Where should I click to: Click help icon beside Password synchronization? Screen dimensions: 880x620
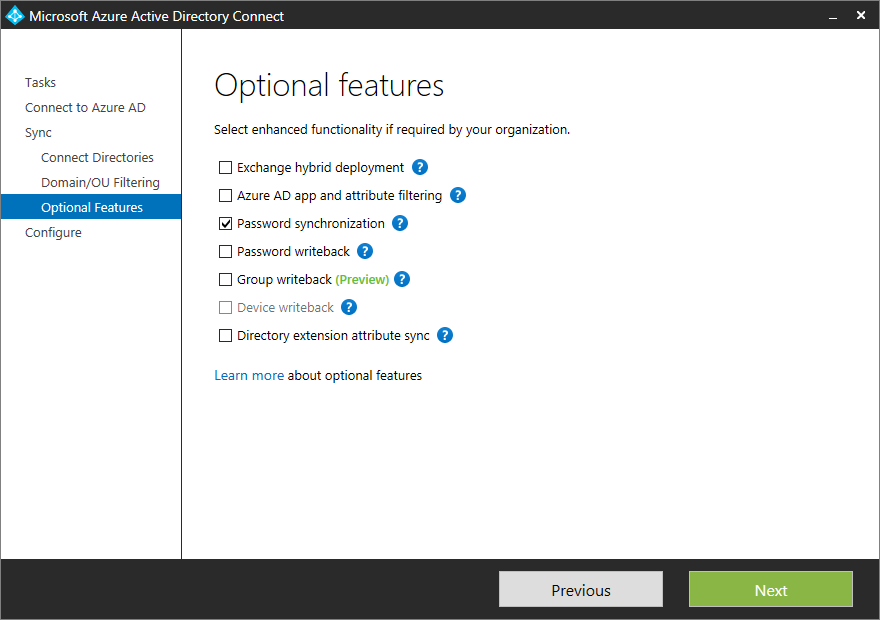[400, 223]
